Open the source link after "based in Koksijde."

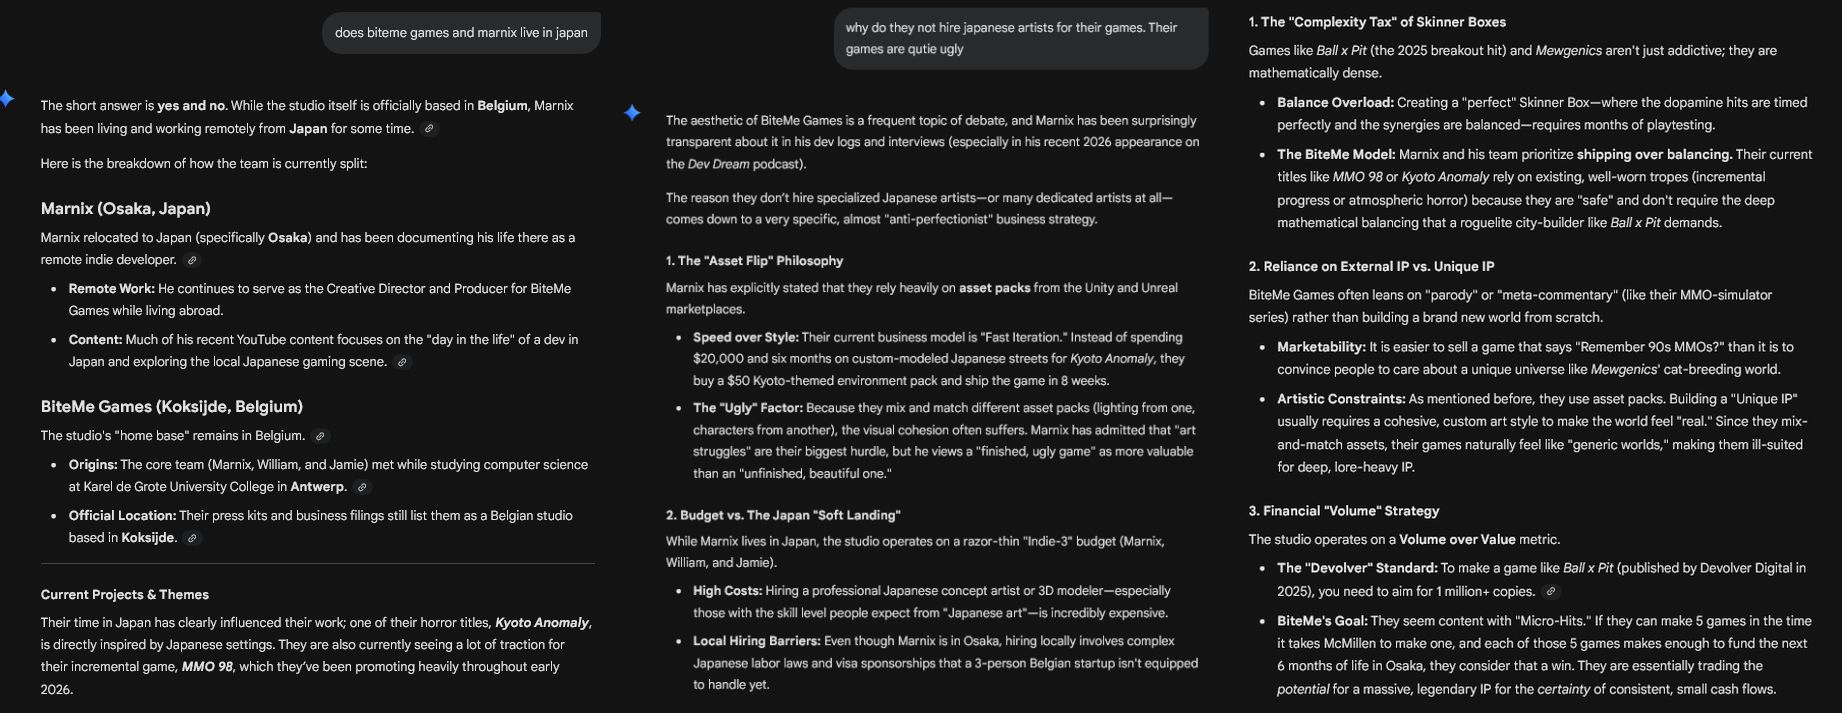192,538
